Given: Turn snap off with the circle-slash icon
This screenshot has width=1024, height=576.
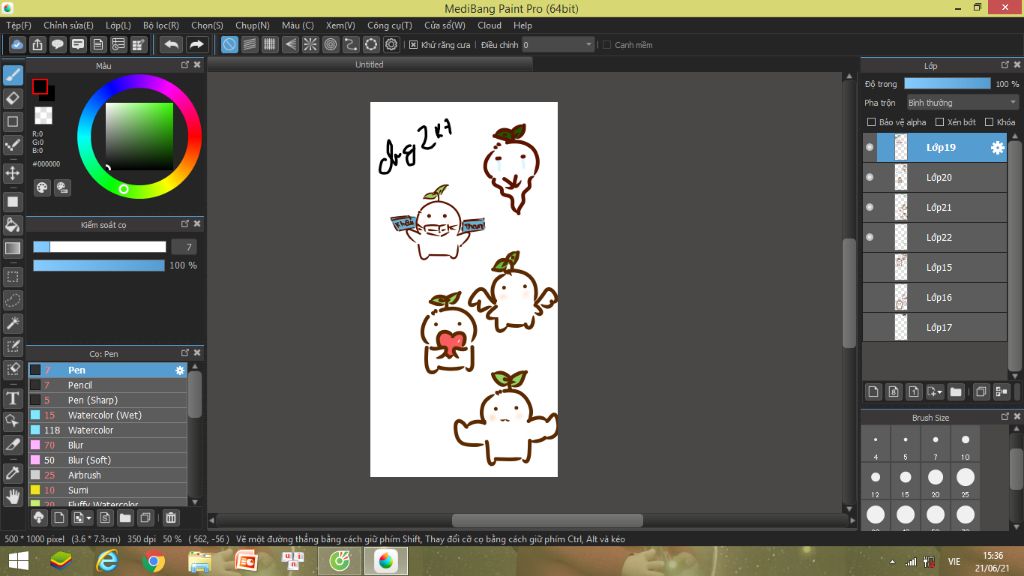Looking at the screenshot, I should tap(229, 44).
